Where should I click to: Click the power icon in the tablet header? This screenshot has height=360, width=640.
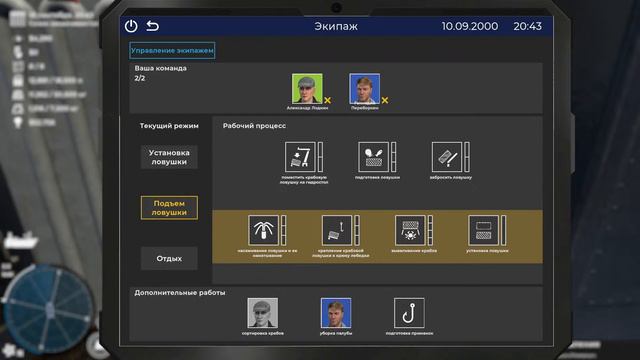[x=131, y=26]
